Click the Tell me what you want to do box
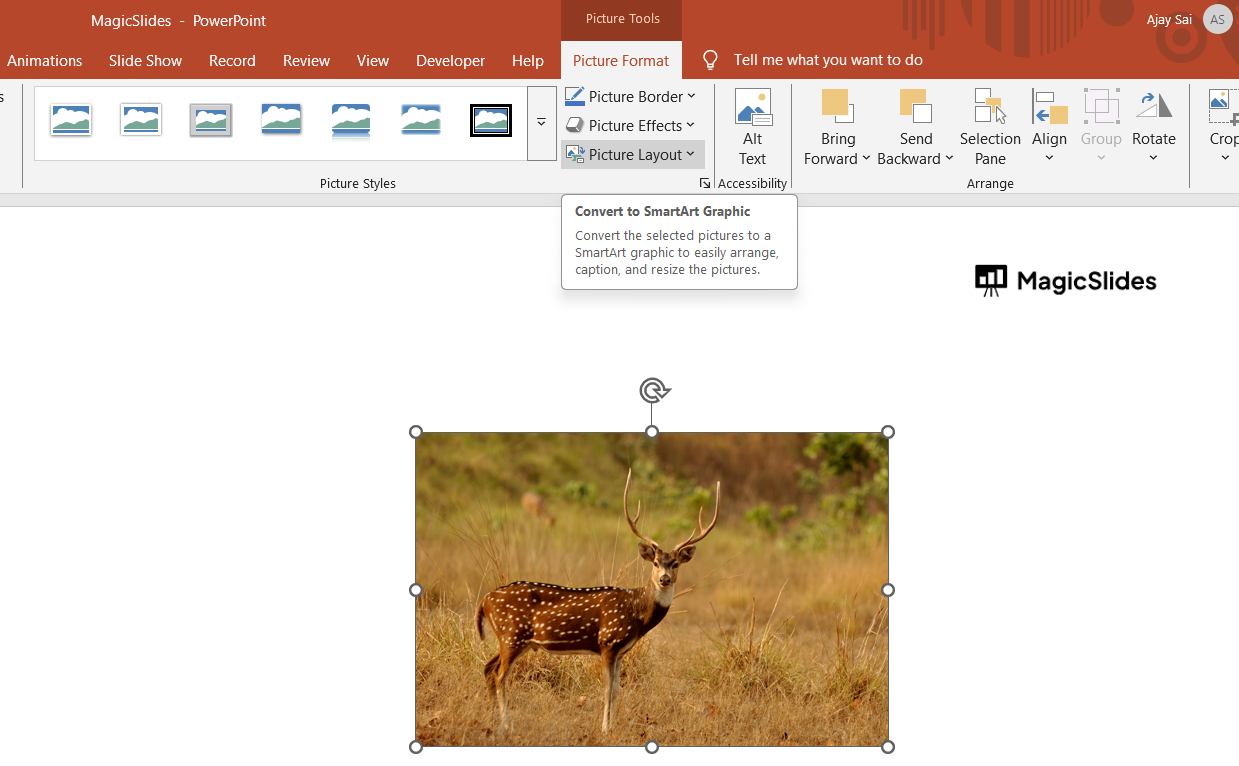Viewport: 1239px width, 766px height. pyautogui.click(x=828, y=60)
